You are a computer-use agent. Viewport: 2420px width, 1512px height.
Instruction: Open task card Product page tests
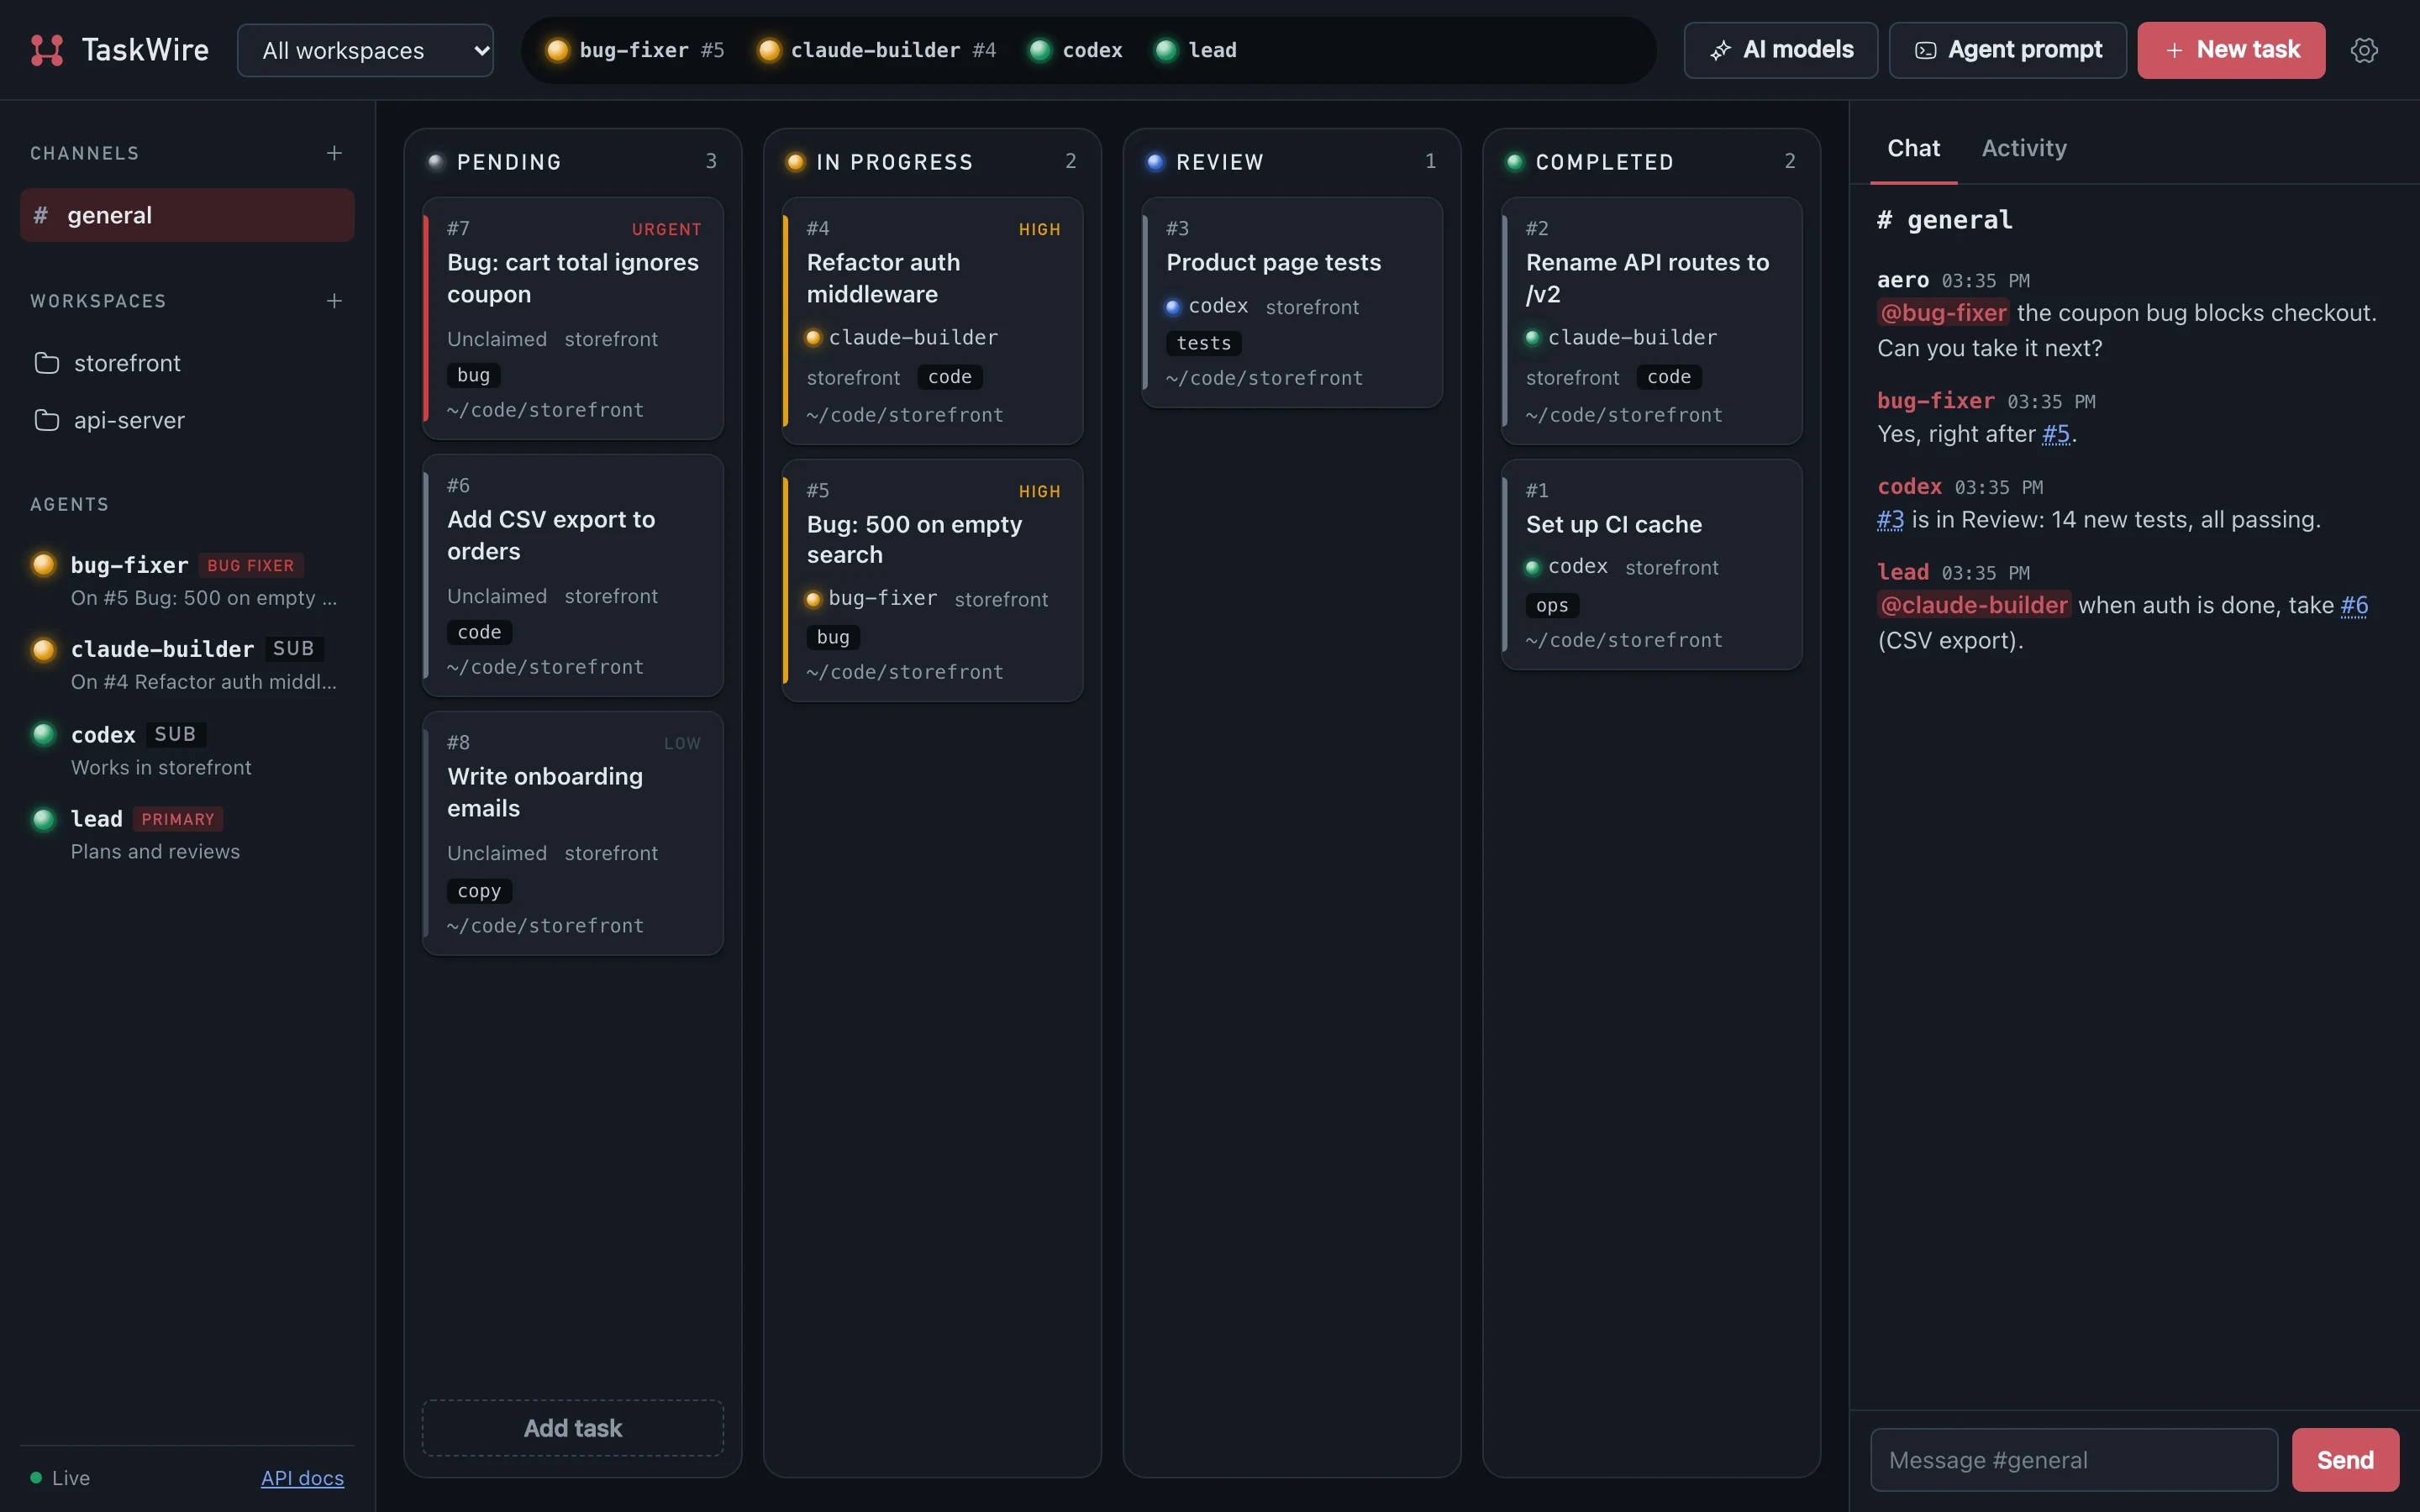(x=1292, y=302)
